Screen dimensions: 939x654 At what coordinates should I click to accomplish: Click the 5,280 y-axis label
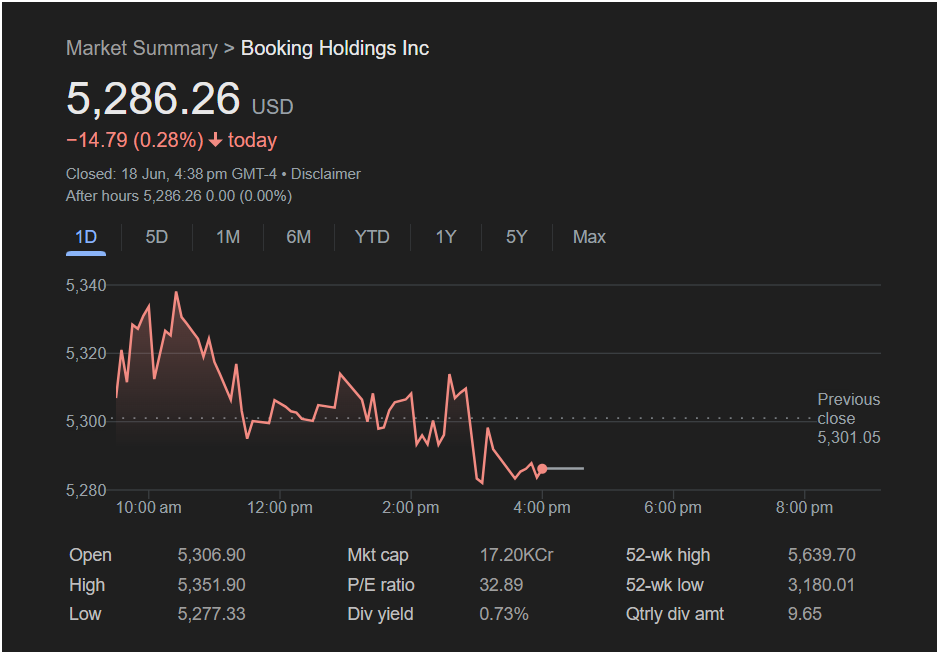pyautogui.click(x=86, y=490)
